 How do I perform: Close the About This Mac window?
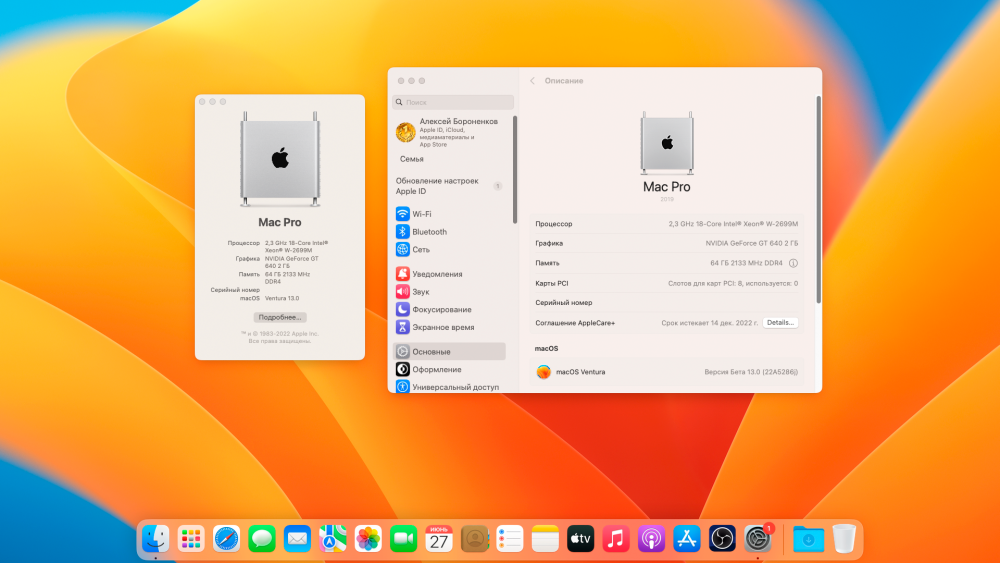pyautogui.click(x=202, y=102)
